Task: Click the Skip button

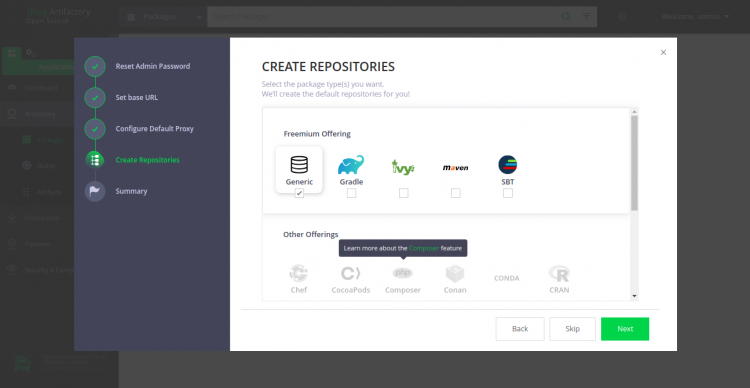Action: click(x=573, y=329)
